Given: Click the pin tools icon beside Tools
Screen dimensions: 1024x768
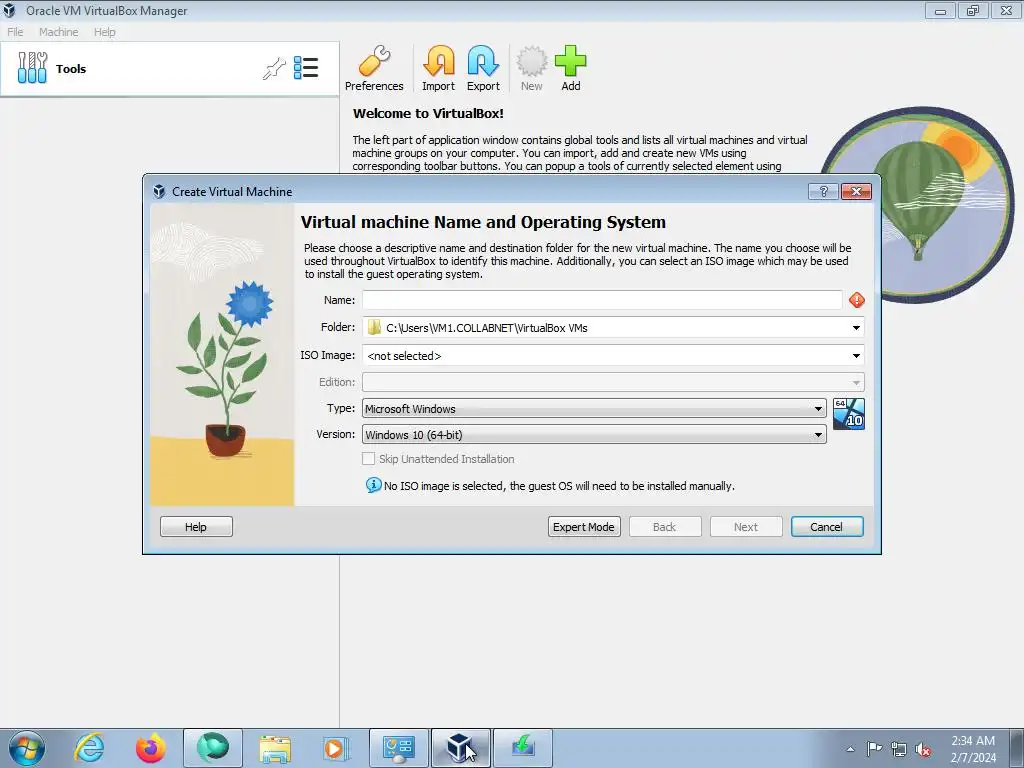Looking at the screenshot, I should point(274,69).
